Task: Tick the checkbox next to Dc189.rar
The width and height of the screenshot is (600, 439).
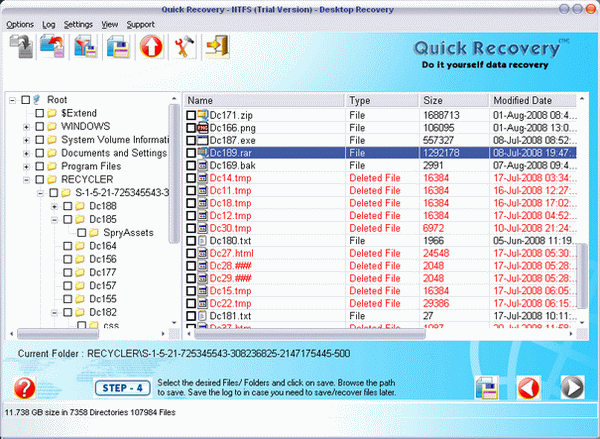Action: [x=192, y=153]
